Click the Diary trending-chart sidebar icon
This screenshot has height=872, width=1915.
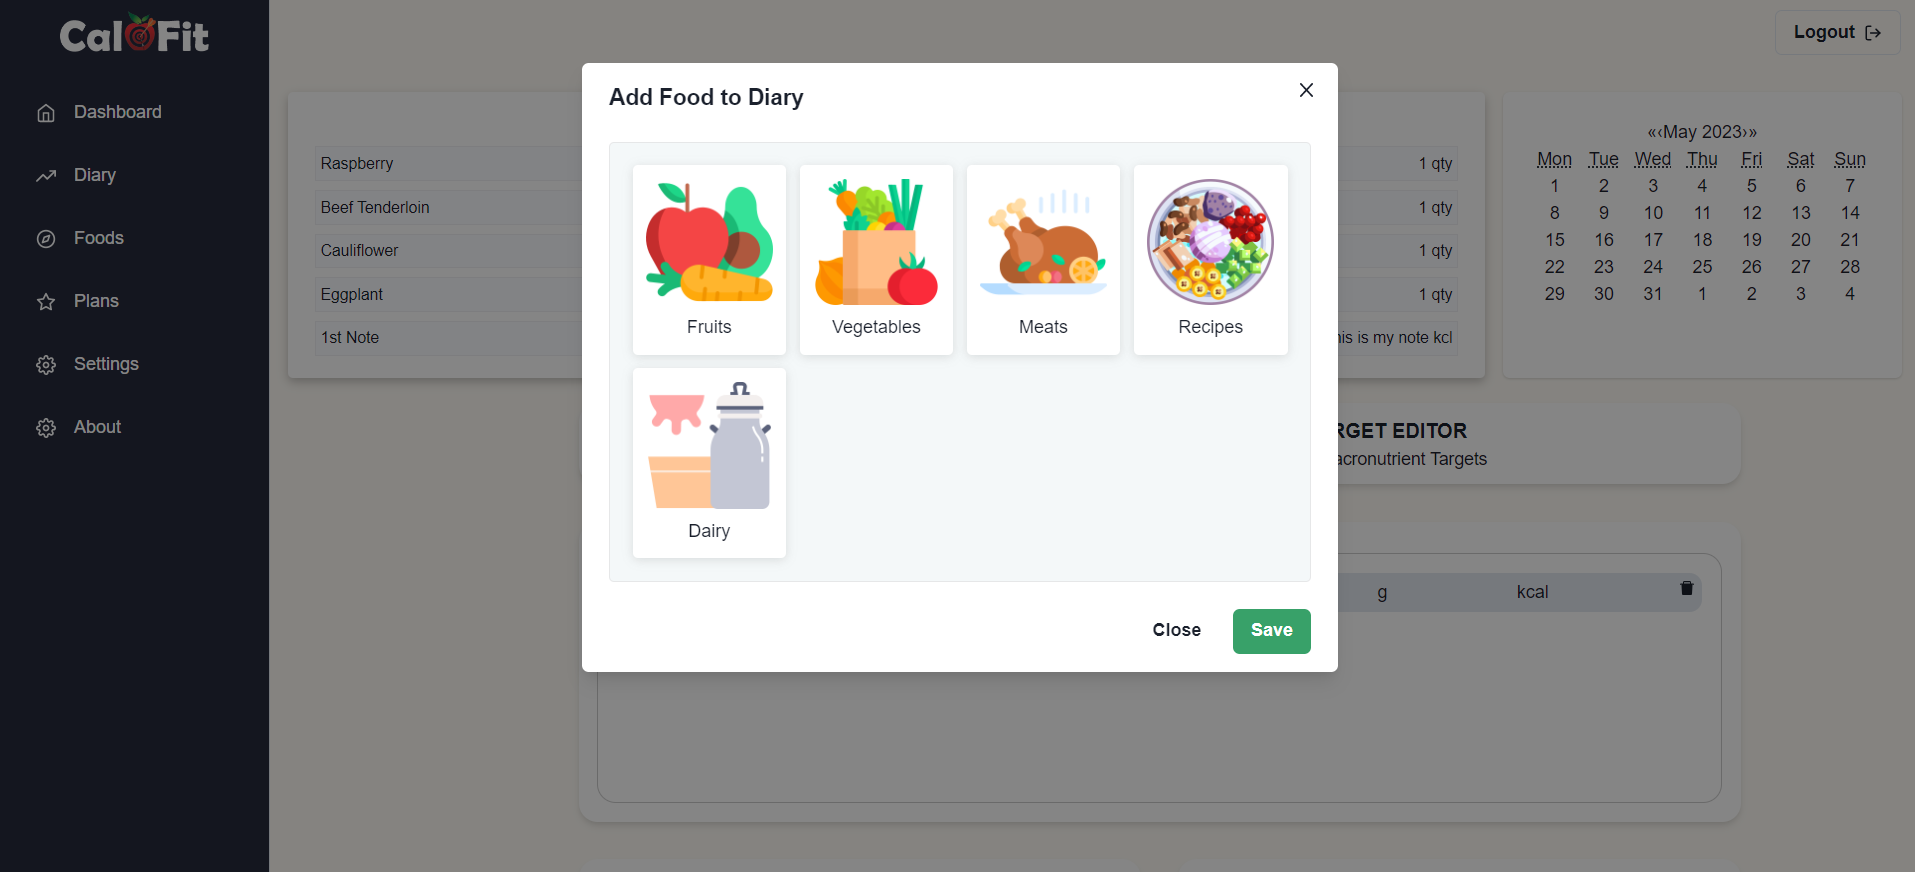pos(46,175)
